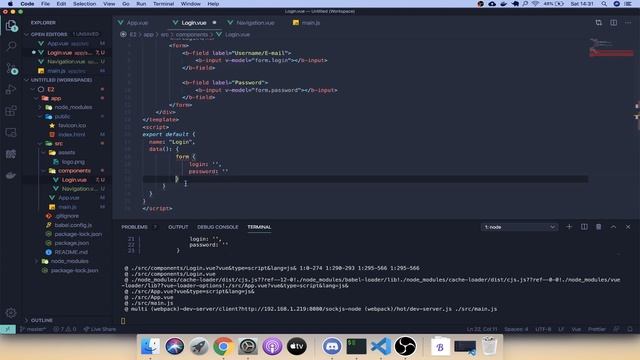Open Launchpad from the dock
Screen dimensions: 640x360
click(x=199, y=347)
